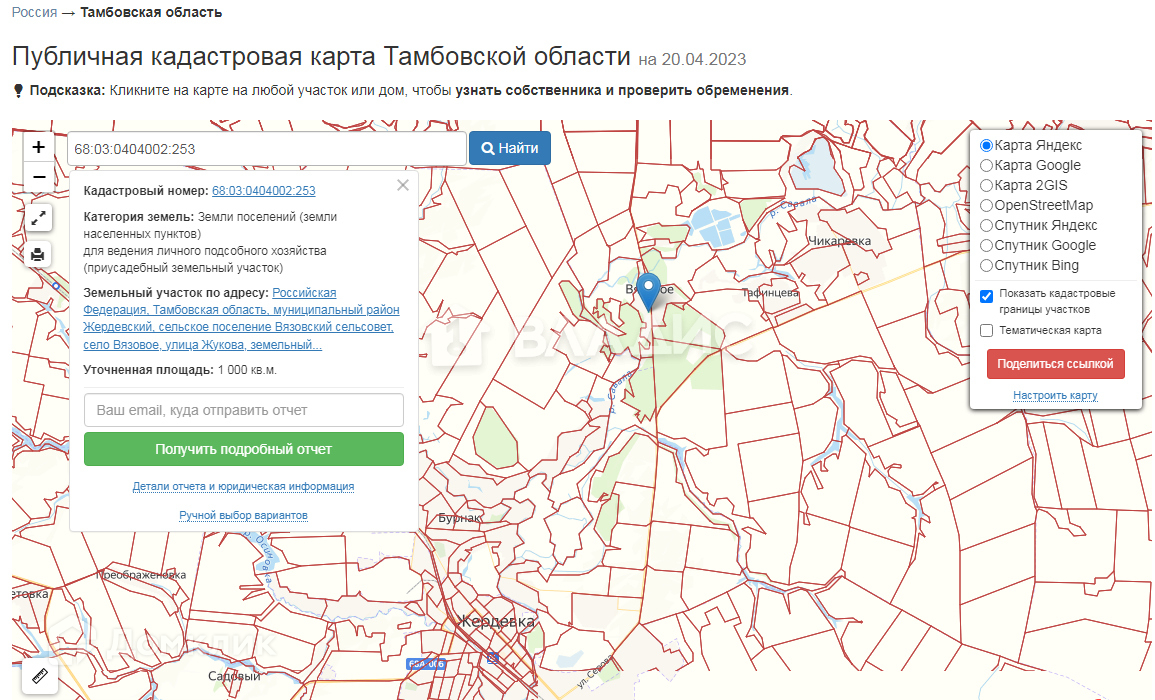Toggle fullscreen map mode icon
1155x700 pixels.
[38, 217]
